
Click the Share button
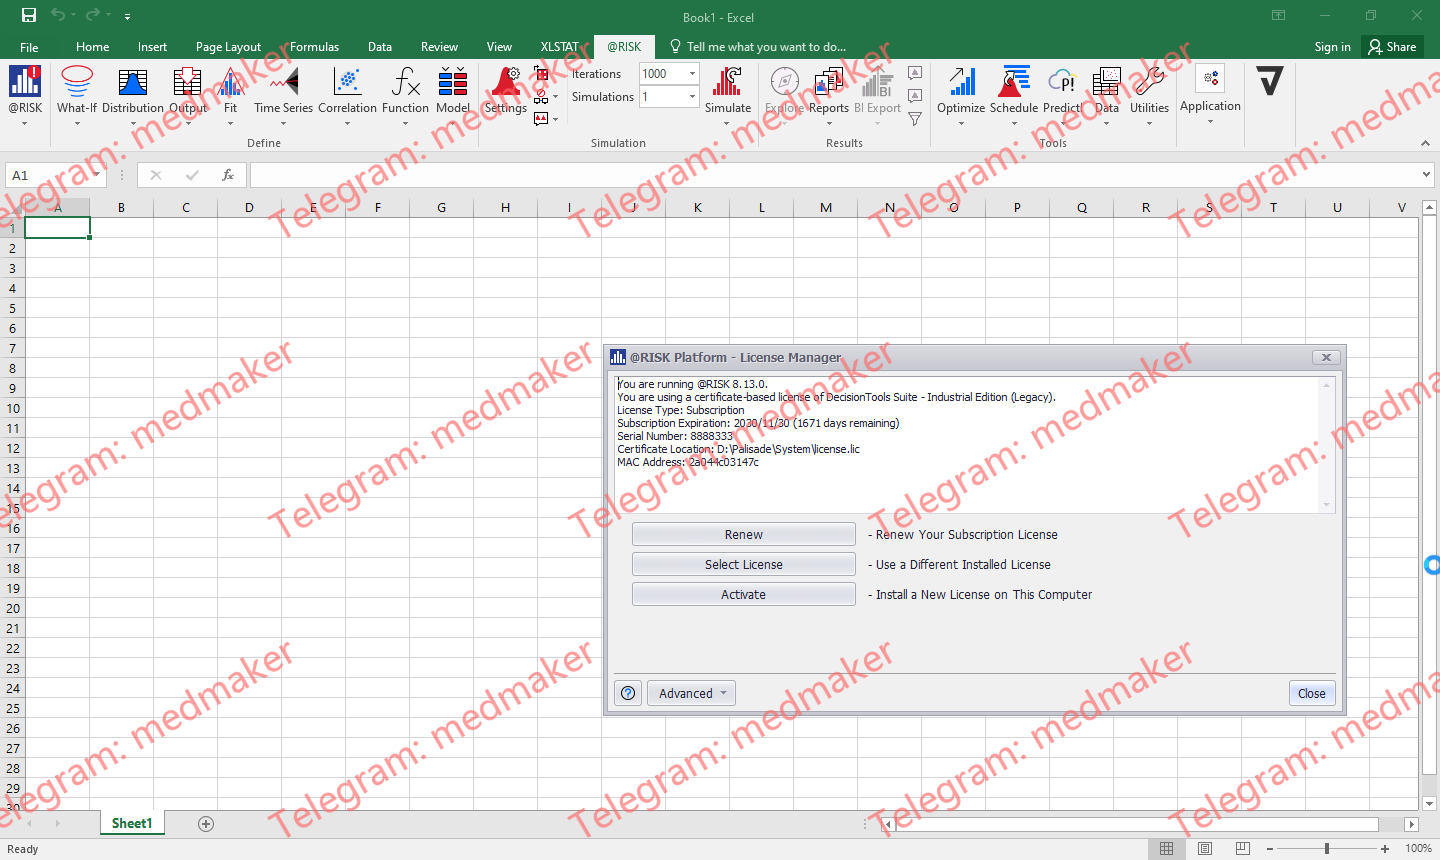click(x=1393, y=47)
